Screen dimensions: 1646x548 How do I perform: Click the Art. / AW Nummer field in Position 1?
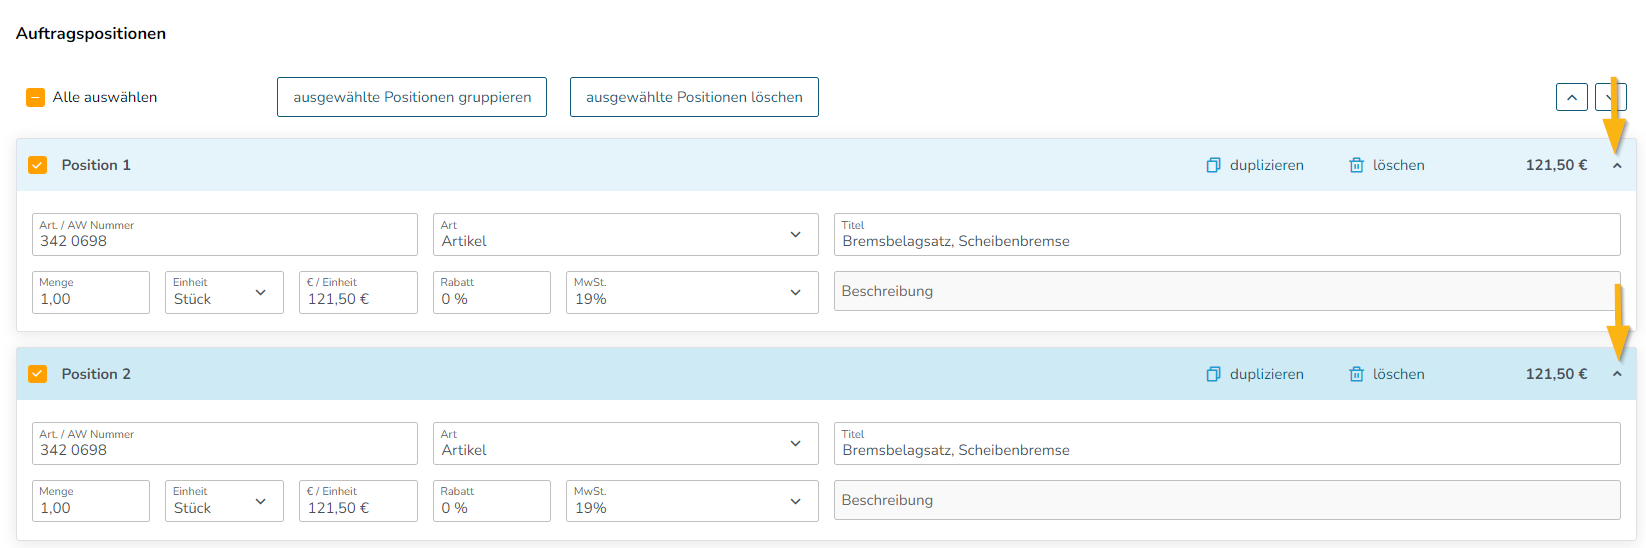tap(225, 234)
